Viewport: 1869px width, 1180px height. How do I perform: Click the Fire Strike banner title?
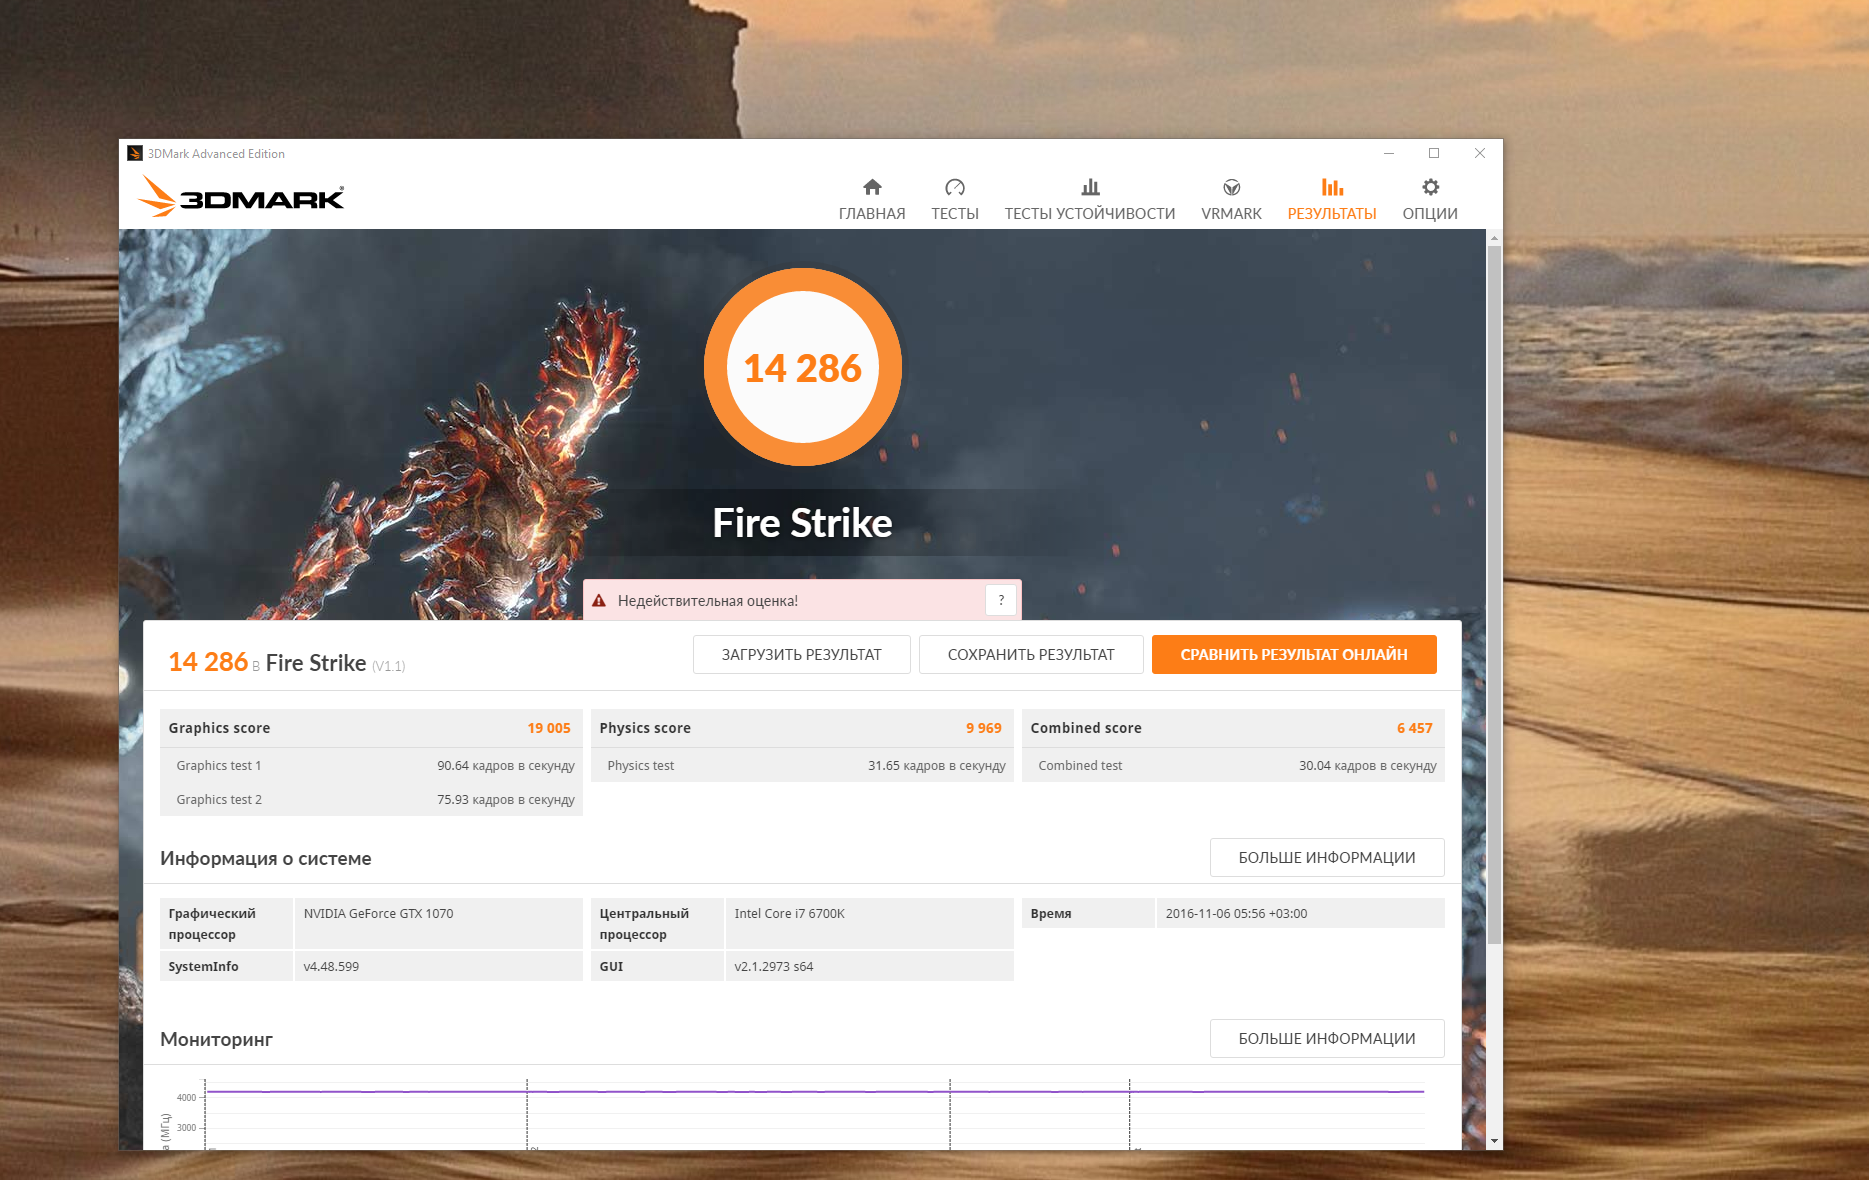802,523
